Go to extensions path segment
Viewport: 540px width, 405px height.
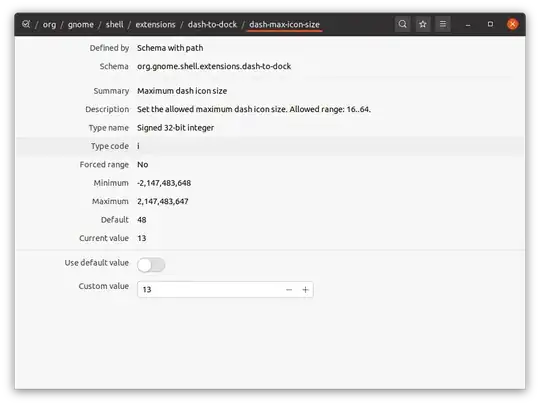(155, 24)
